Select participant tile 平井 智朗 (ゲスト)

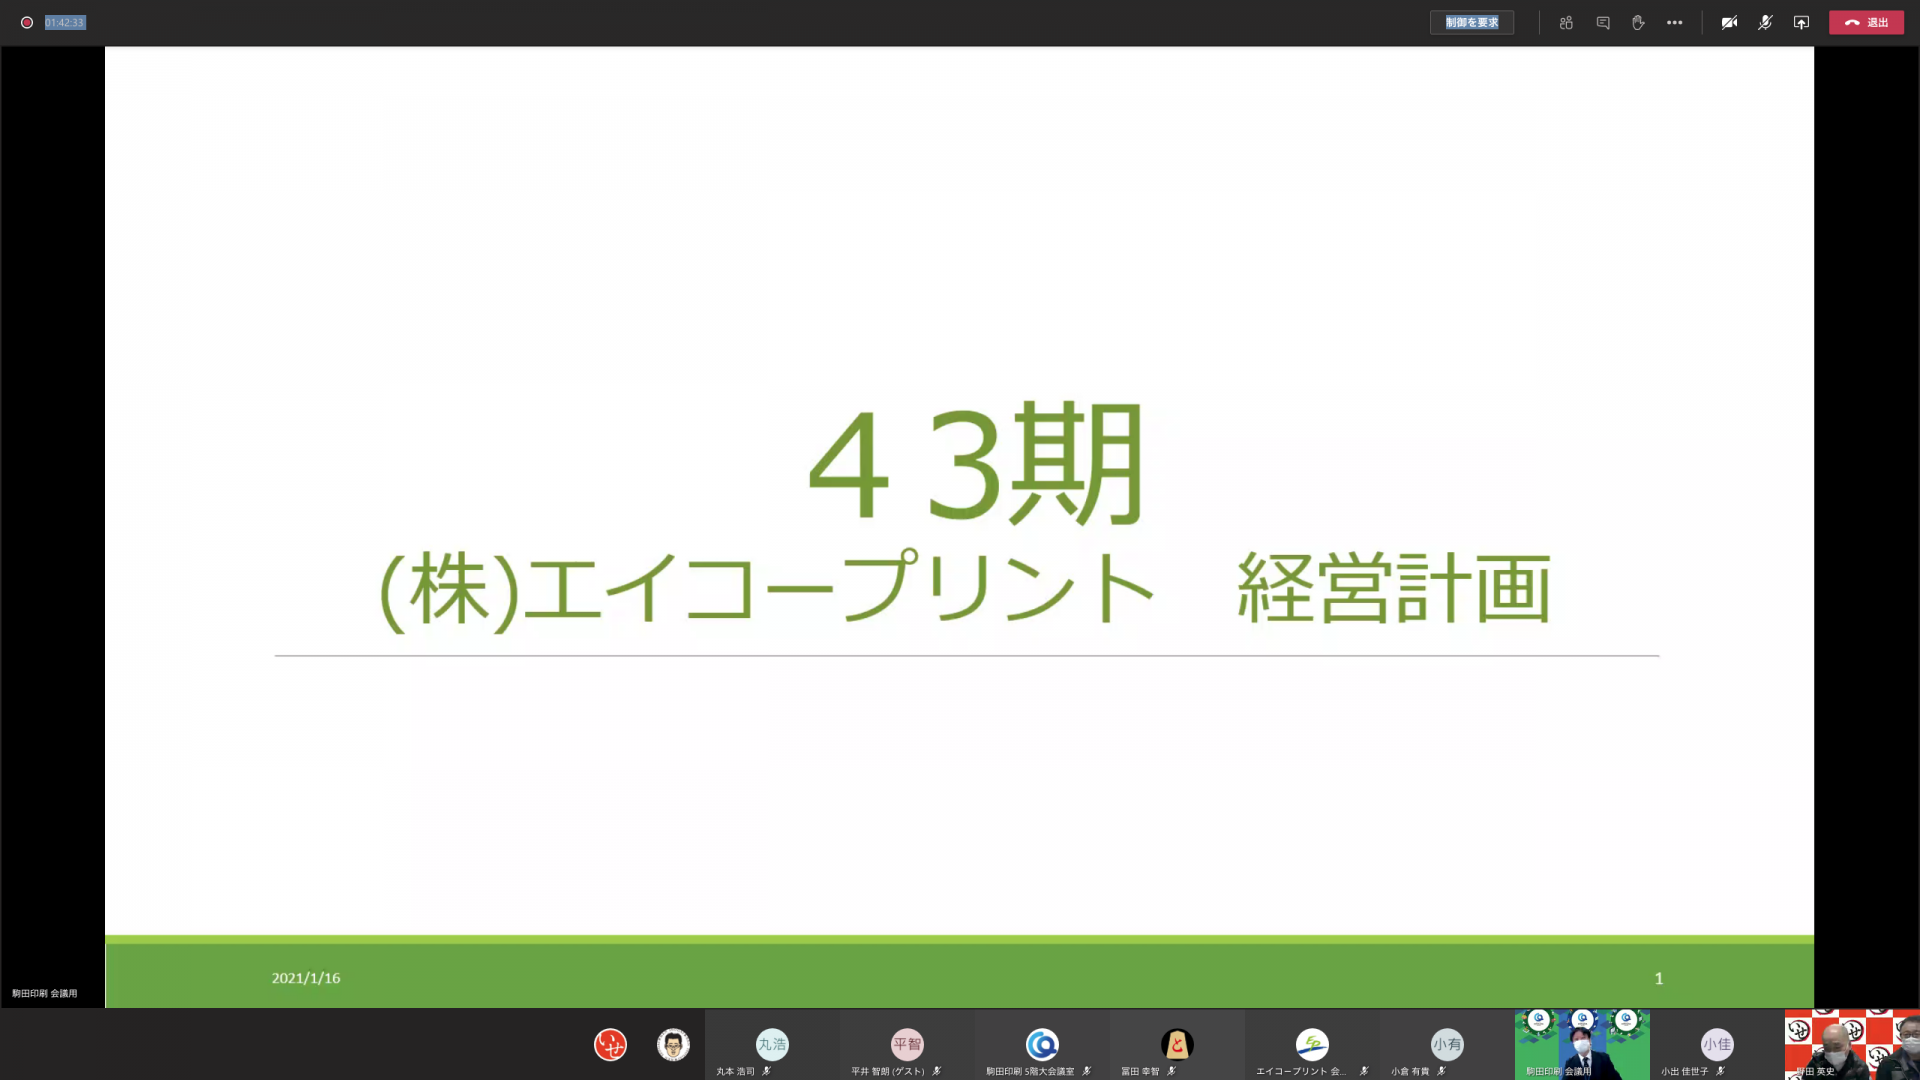pyautogui.click(x=907, y=1045)
